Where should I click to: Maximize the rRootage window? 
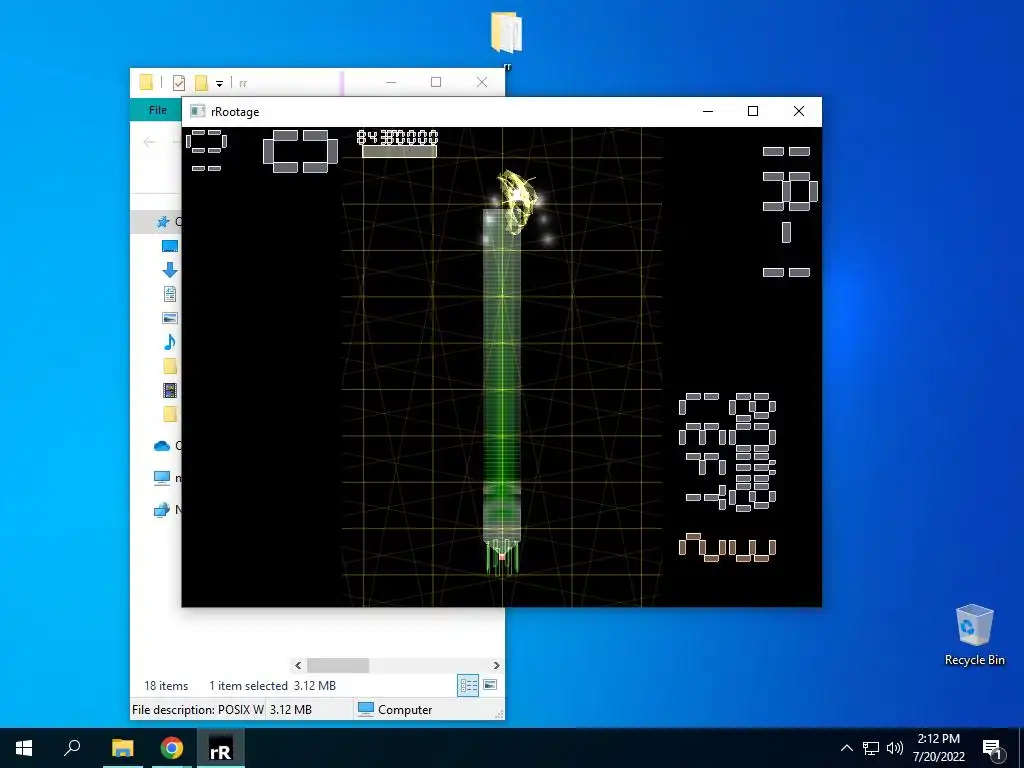753,111
